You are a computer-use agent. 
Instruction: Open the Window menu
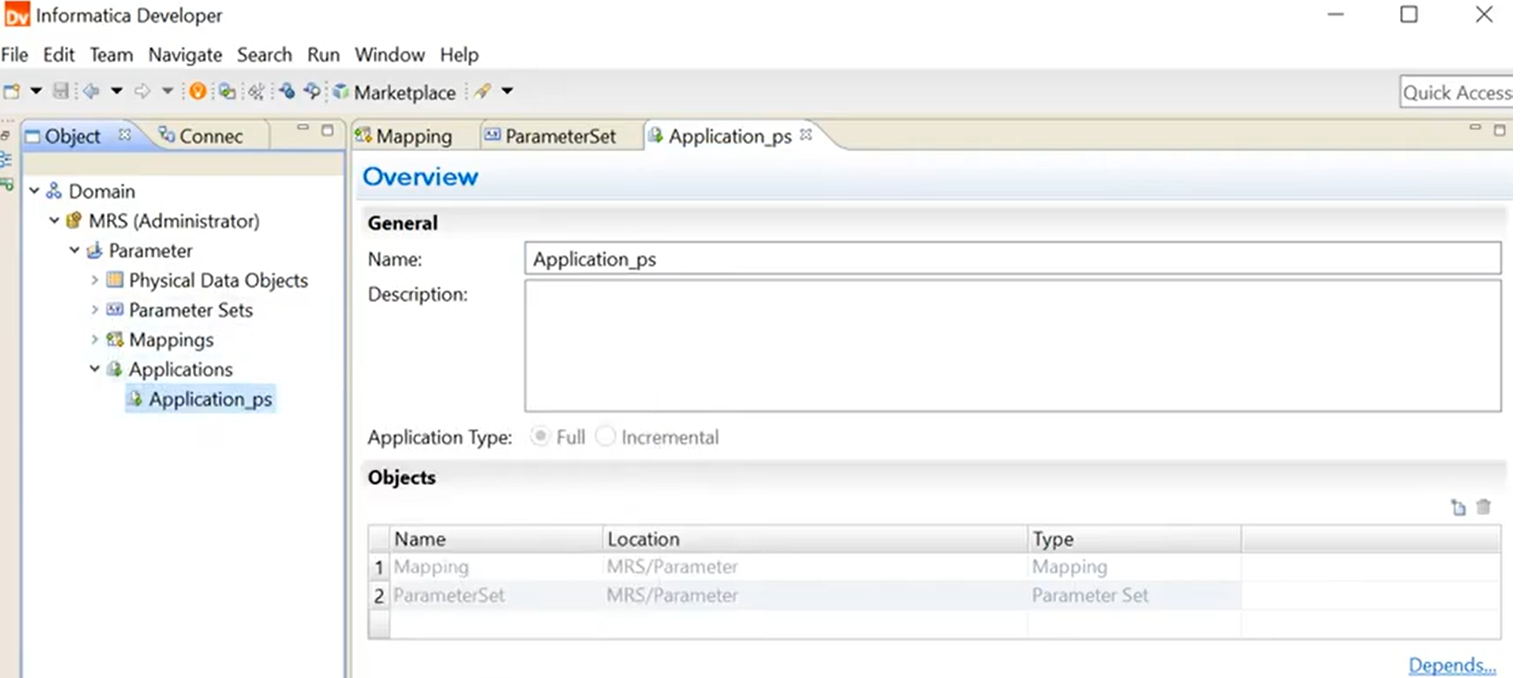coord(390,55)
